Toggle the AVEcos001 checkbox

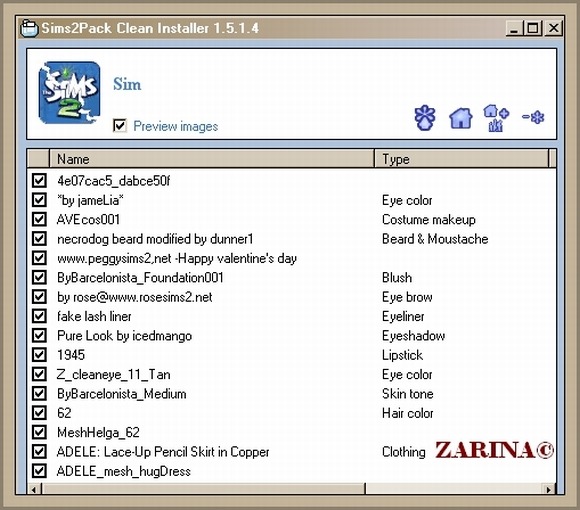(x=39, y=219)
